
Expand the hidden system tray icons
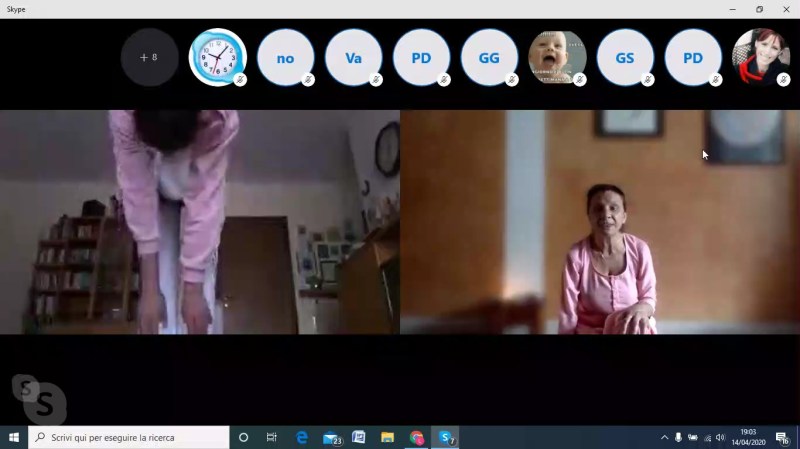664,438
